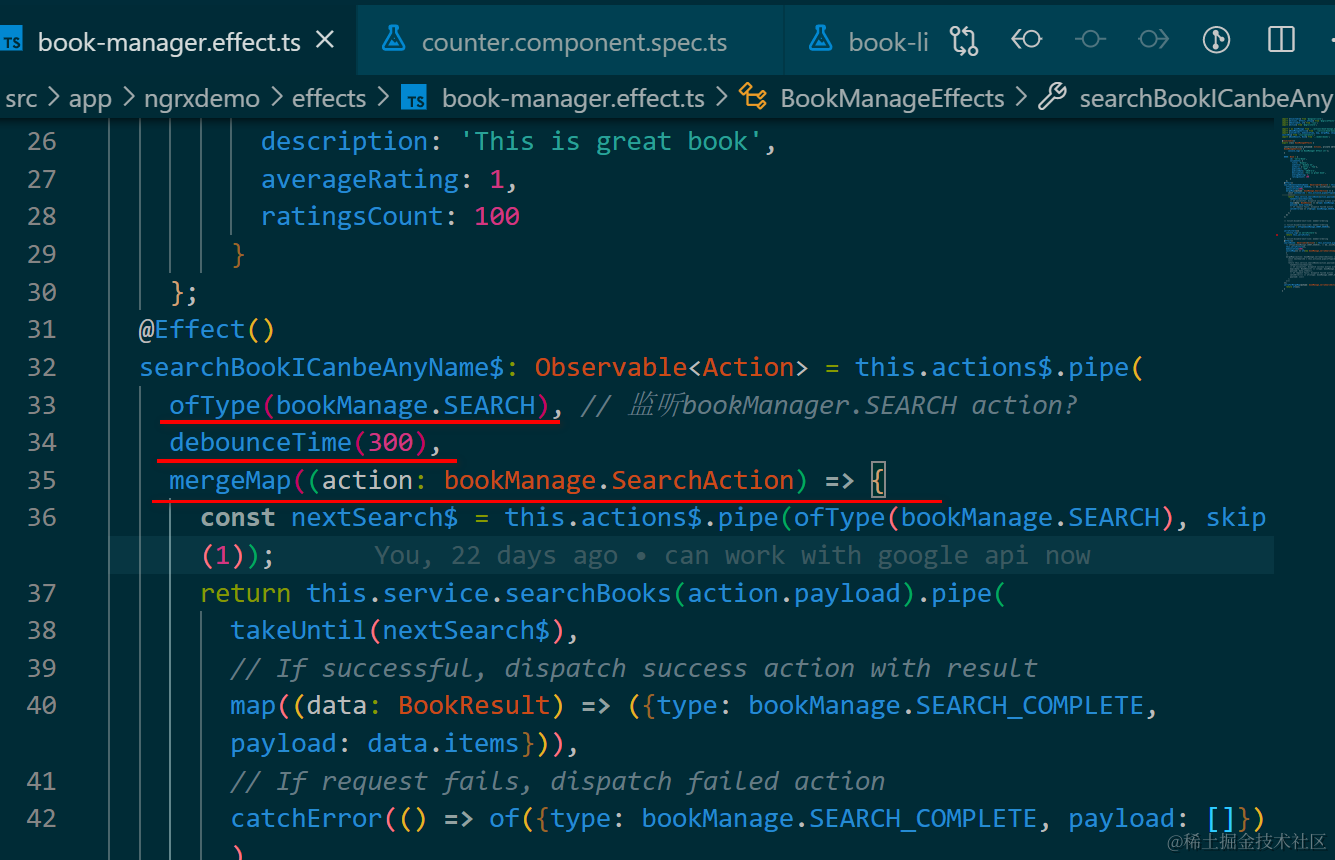The height and width of the screenshot is (860, 1335).
Task: Select the effects breadcrumb segment
Action: point(329,98)
